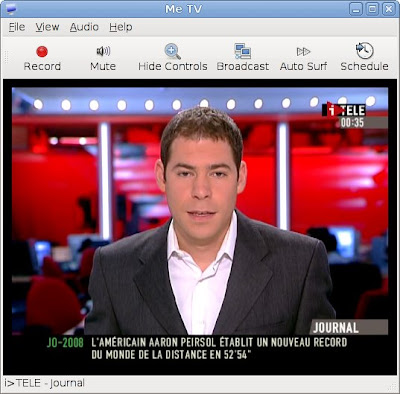The width and height of the screenshot is (400, 394).
Task: Click the Me TV icon in the title bar
Action: [11, 9]
